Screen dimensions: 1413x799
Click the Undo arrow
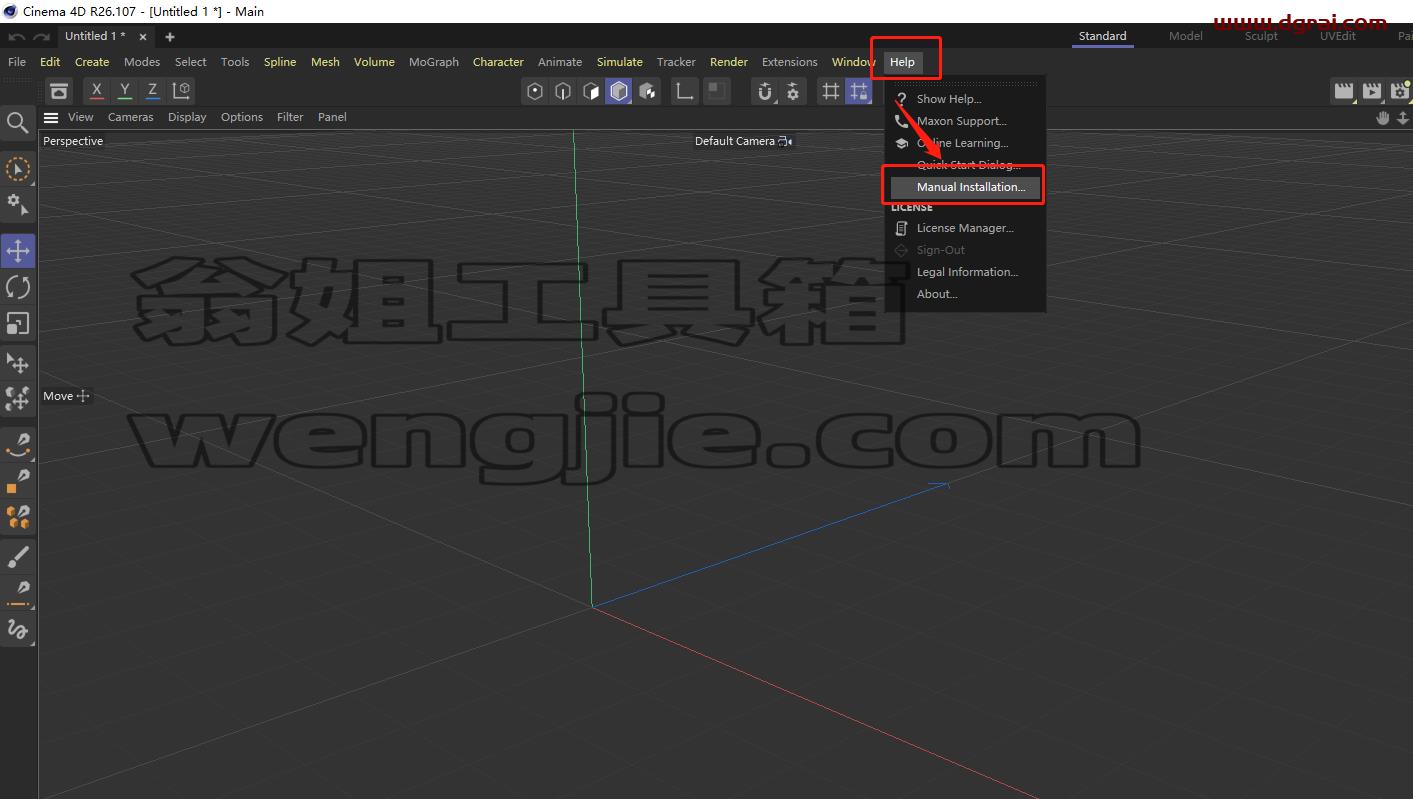[16, 37]
